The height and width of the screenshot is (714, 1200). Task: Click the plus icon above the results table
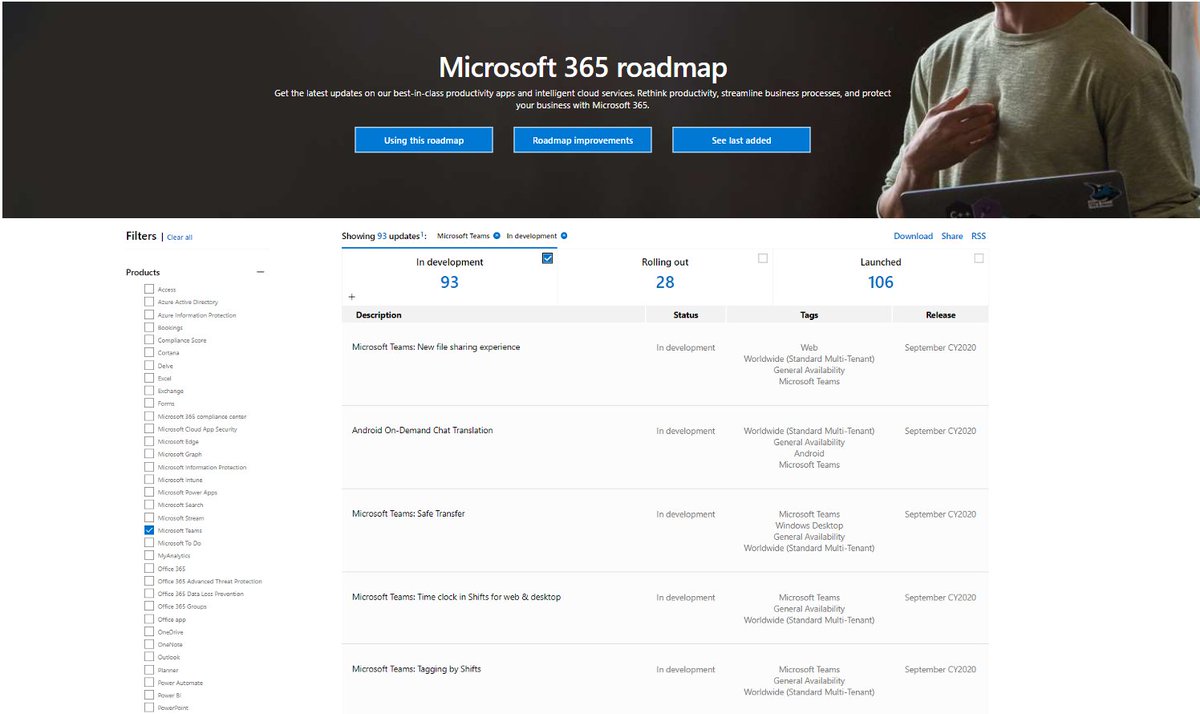pyautogui.click(x=351, y=297)
